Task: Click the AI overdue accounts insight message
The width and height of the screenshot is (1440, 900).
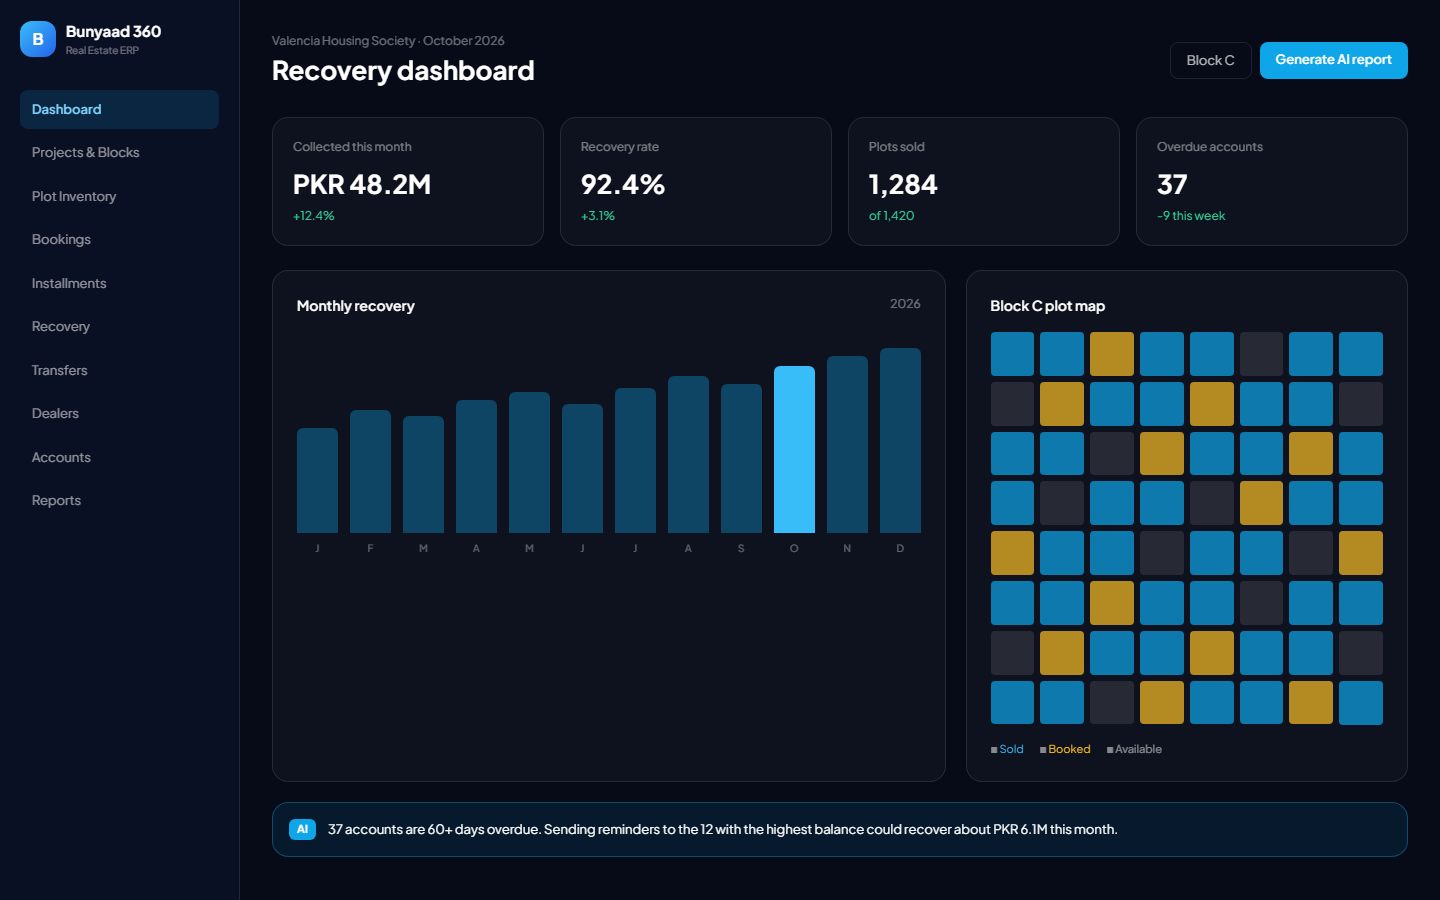Action: pyautogui.click(x=723, y=829)
